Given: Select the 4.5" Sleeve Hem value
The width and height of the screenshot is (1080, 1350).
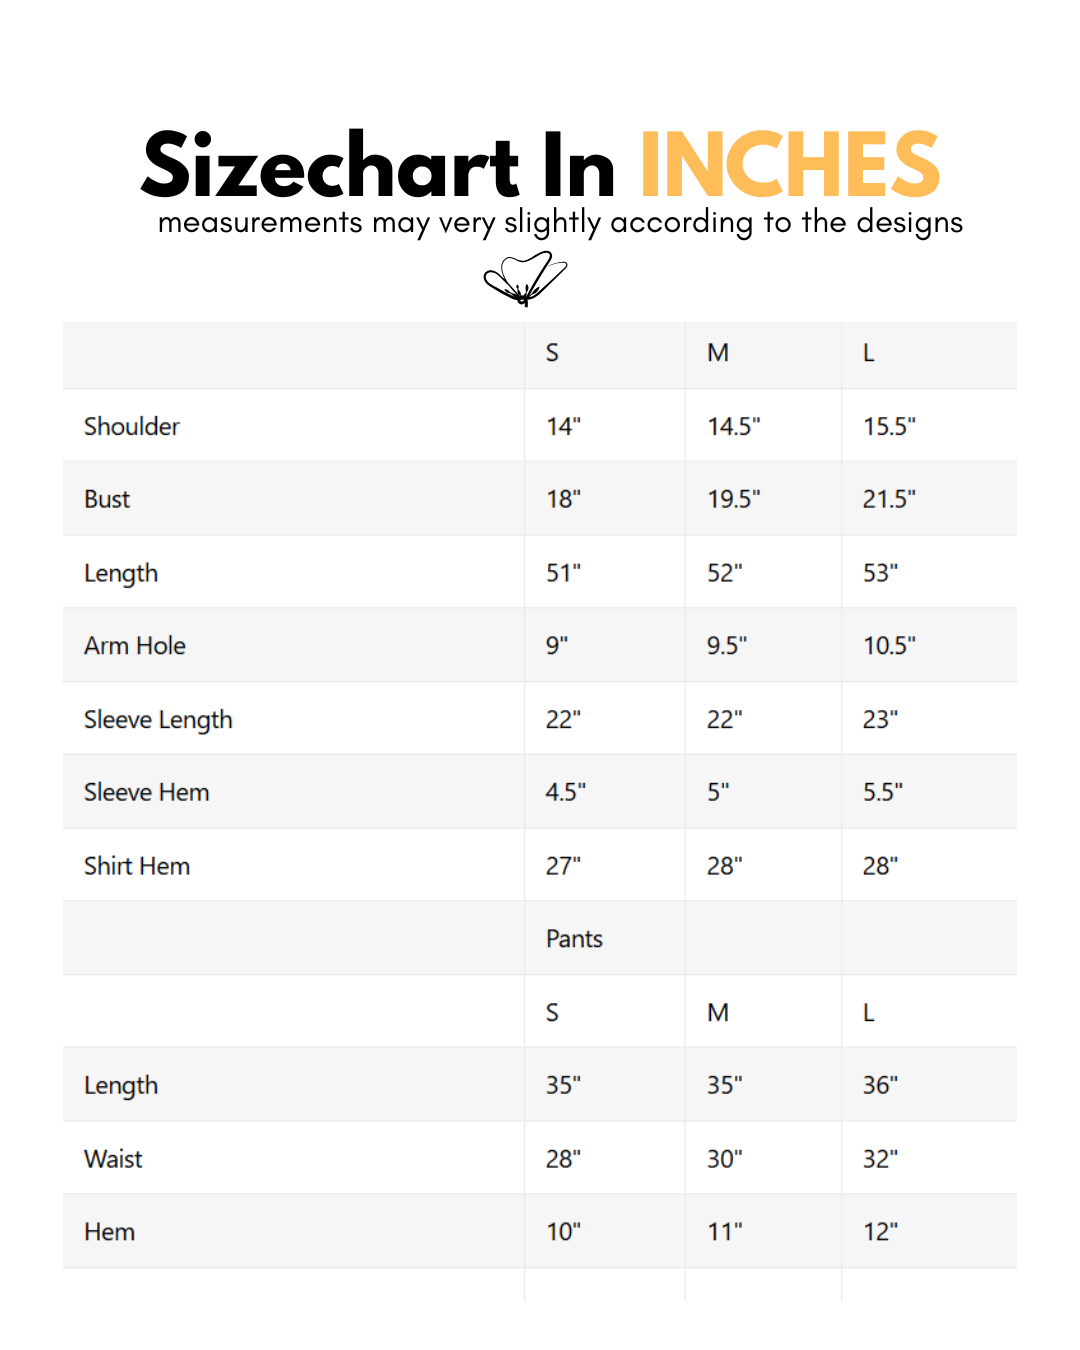Looking at the screenshot, I should pos(565,793).
